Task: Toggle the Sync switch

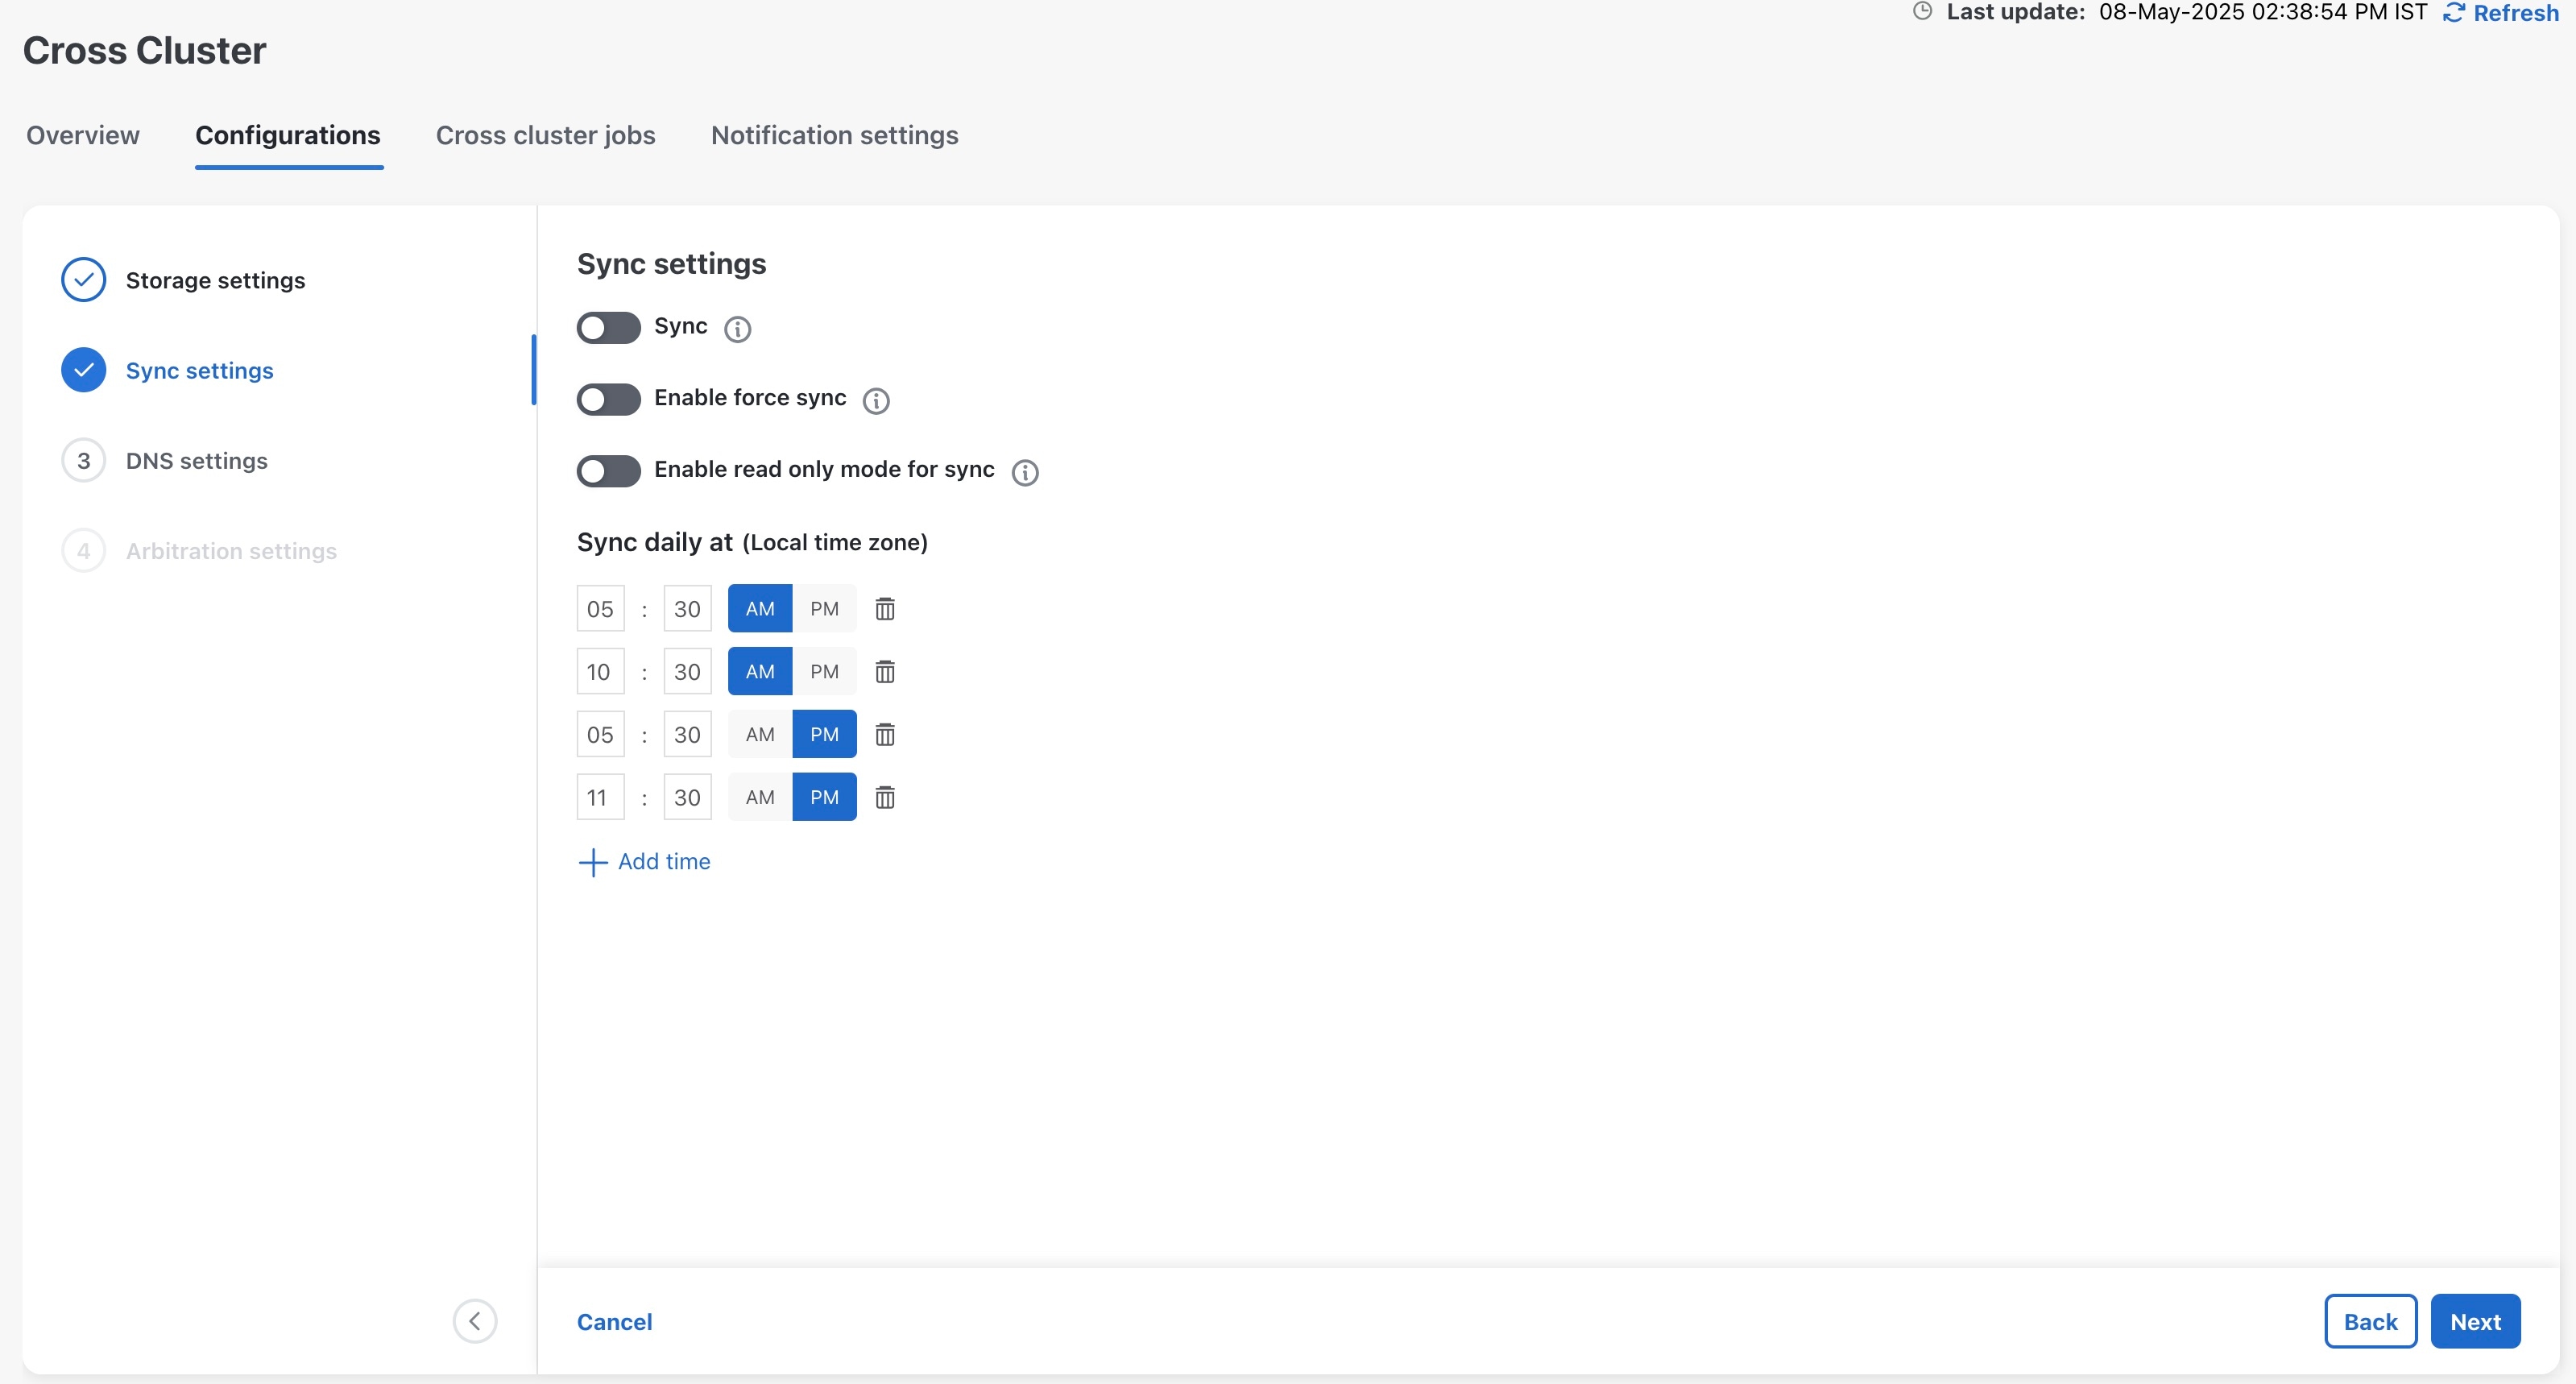Action: [608, 327]
